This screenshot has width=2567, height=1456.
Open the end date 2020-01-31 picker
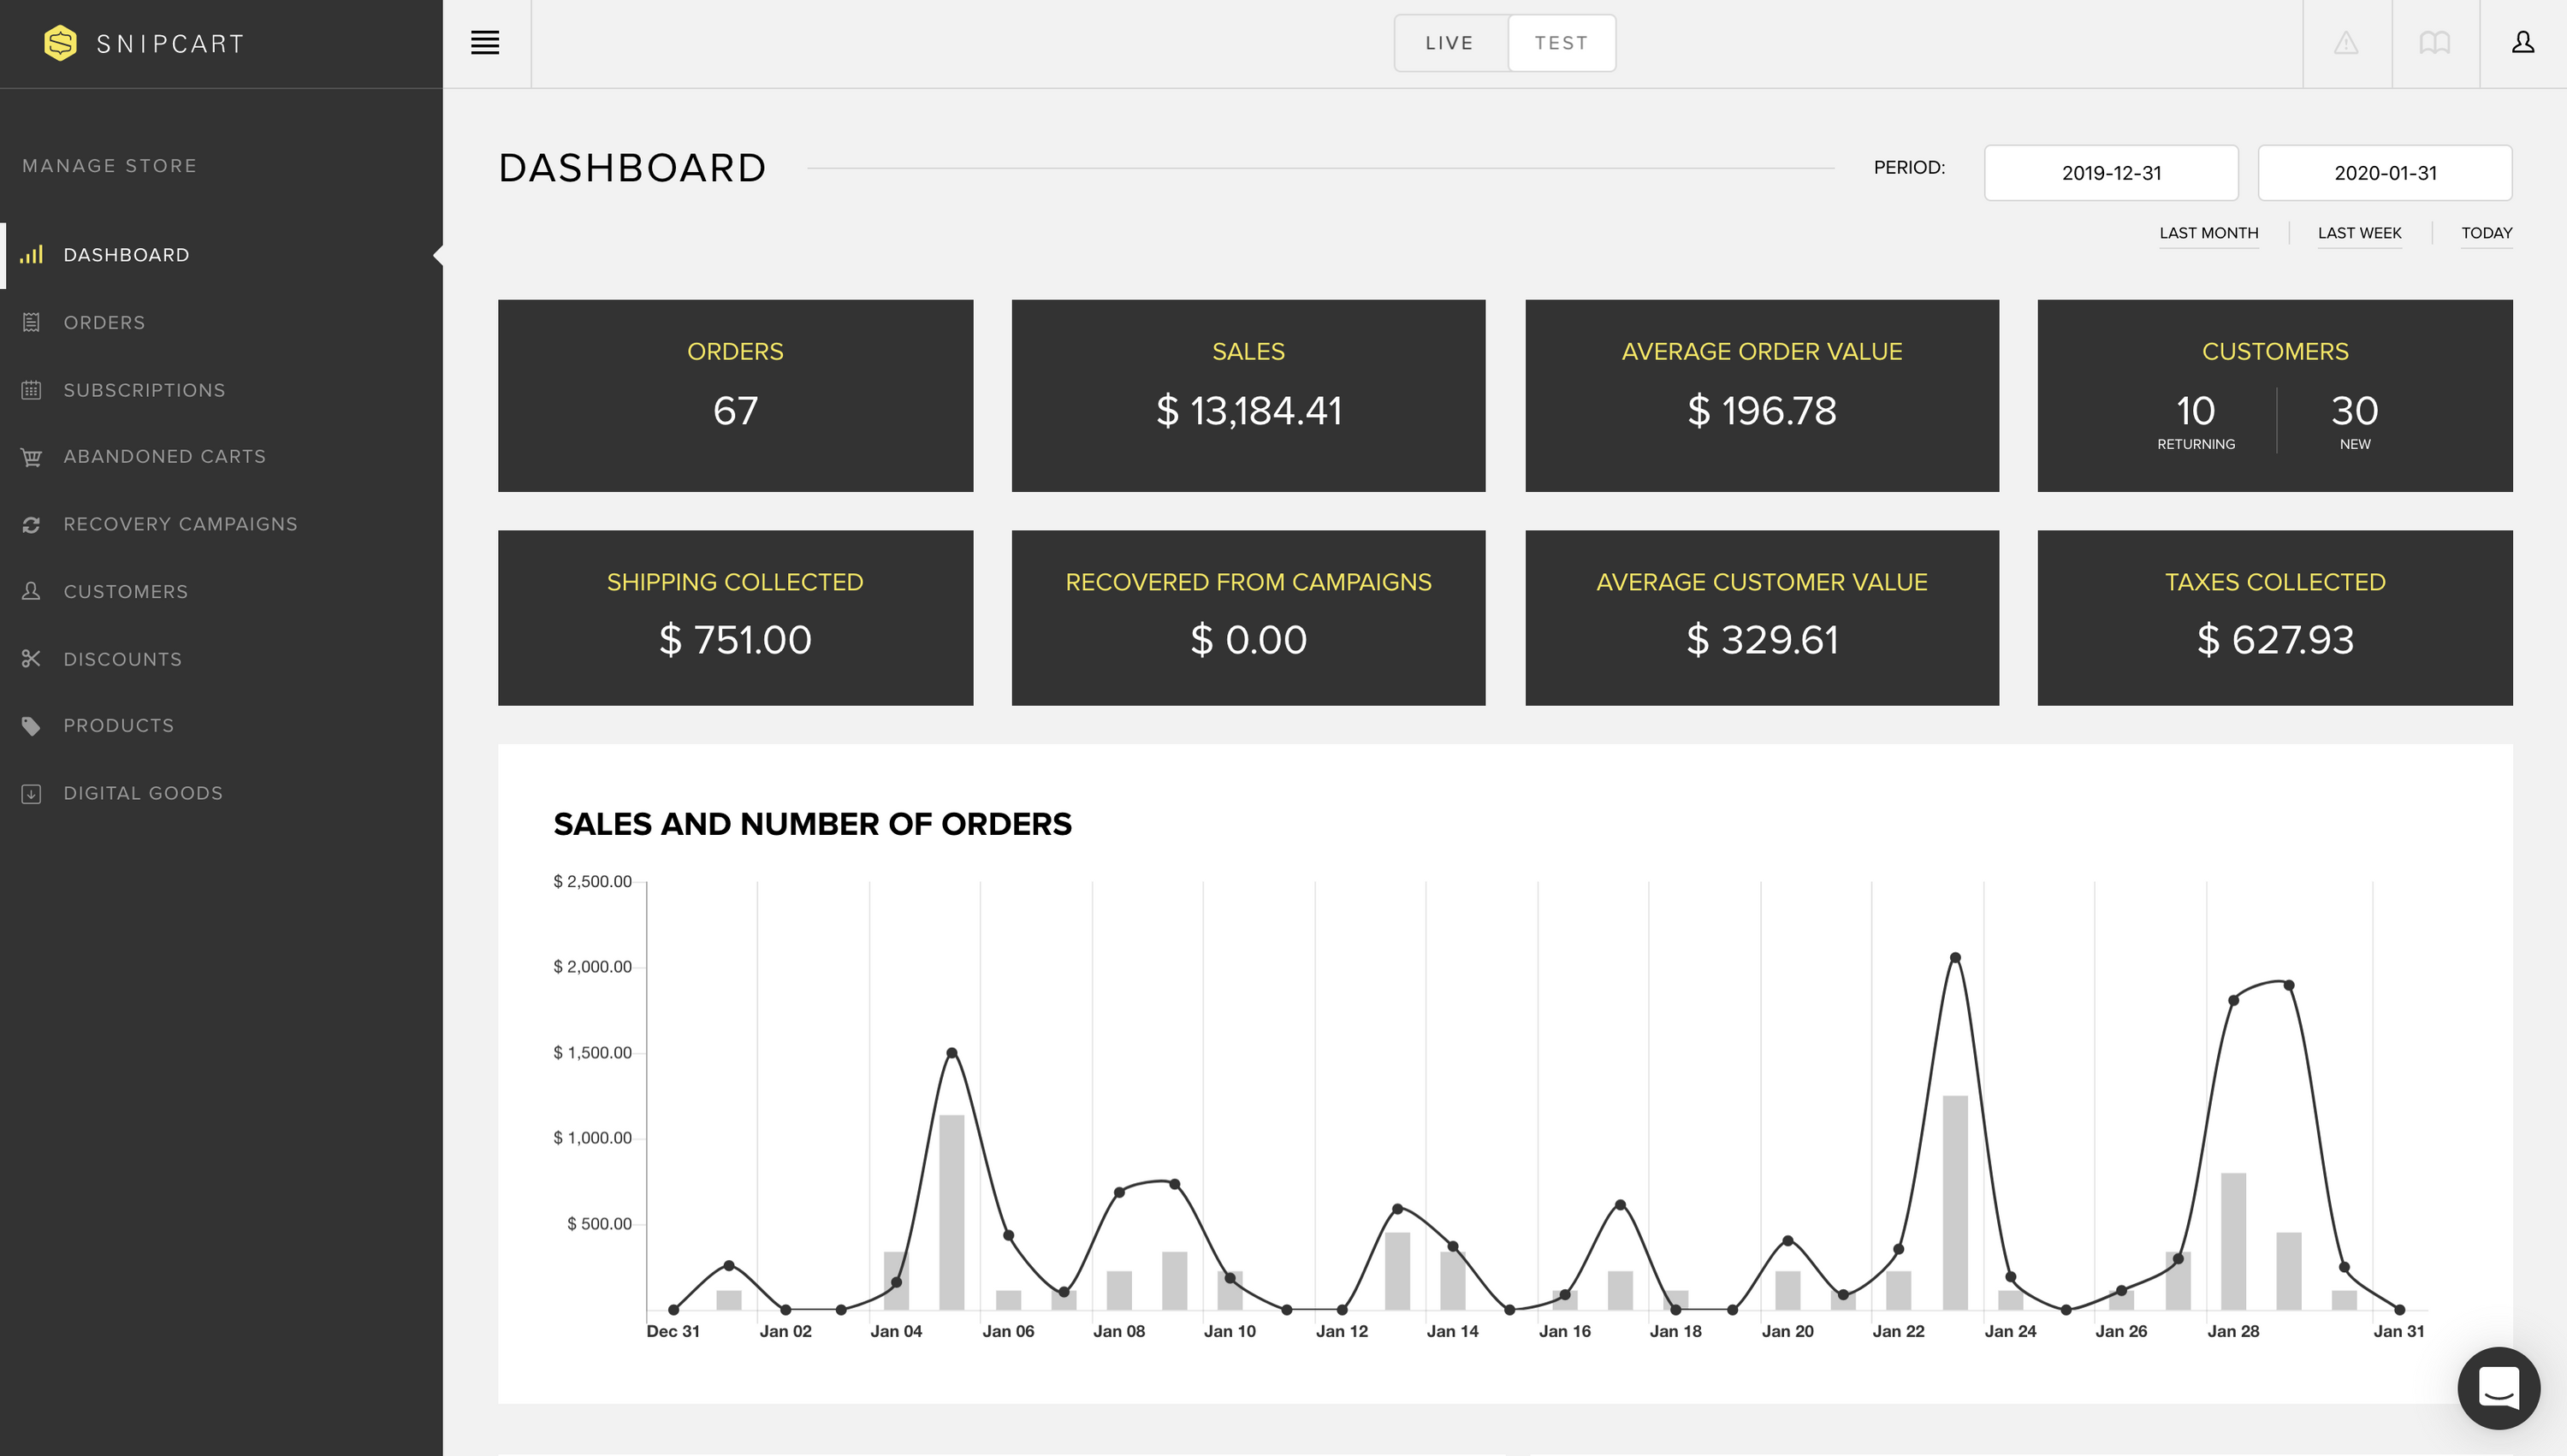[2384, 173]
